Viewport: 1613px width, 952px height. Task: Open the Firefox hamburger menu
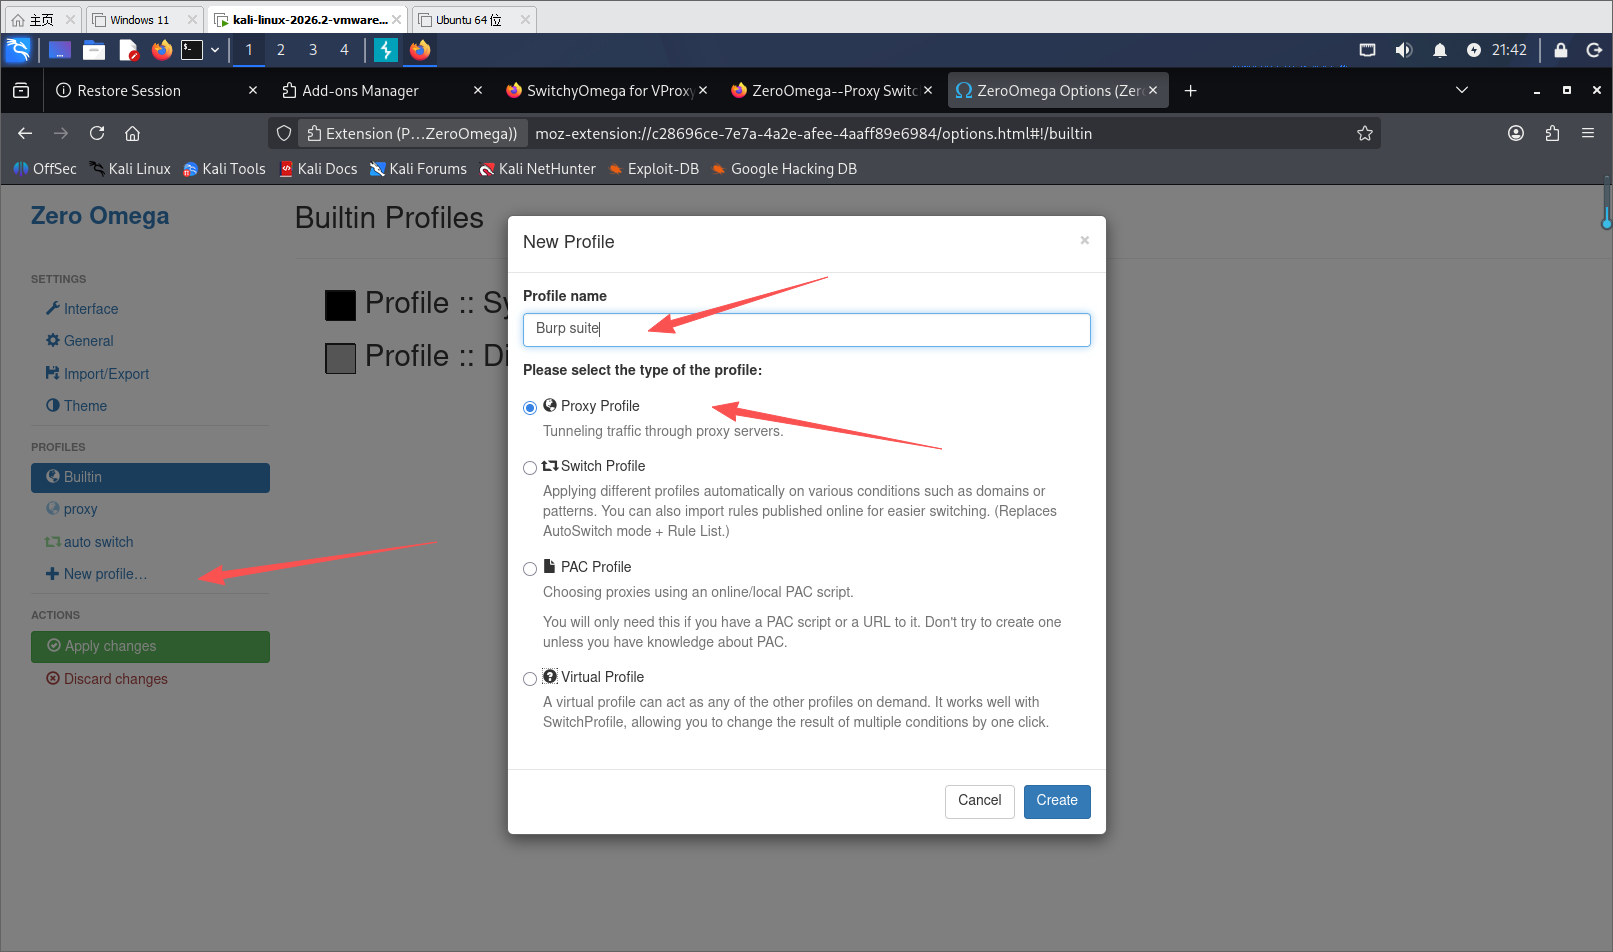[1588, 133]
